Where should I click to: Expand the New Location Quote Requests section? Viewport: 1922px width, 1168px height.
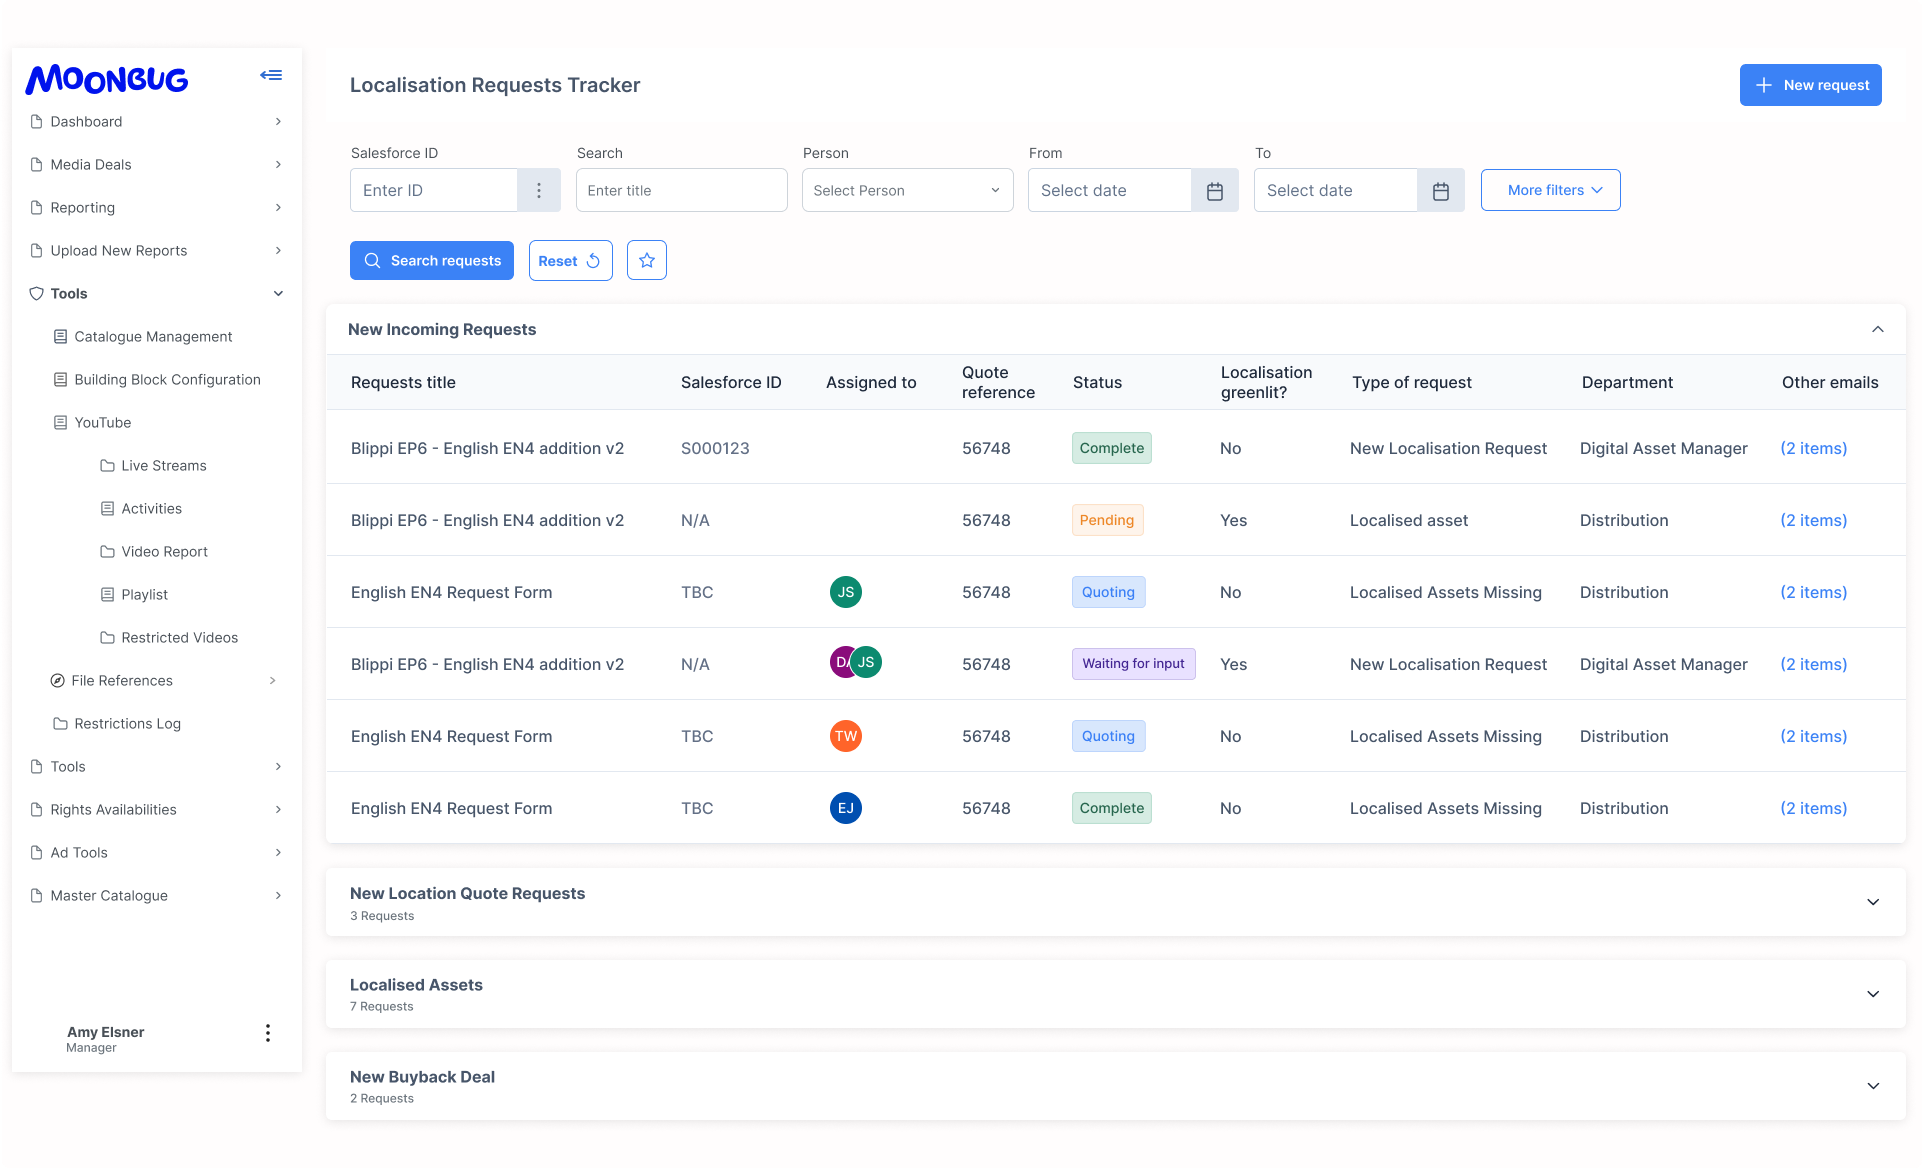pyautogui.click(x=1873, y=902)
